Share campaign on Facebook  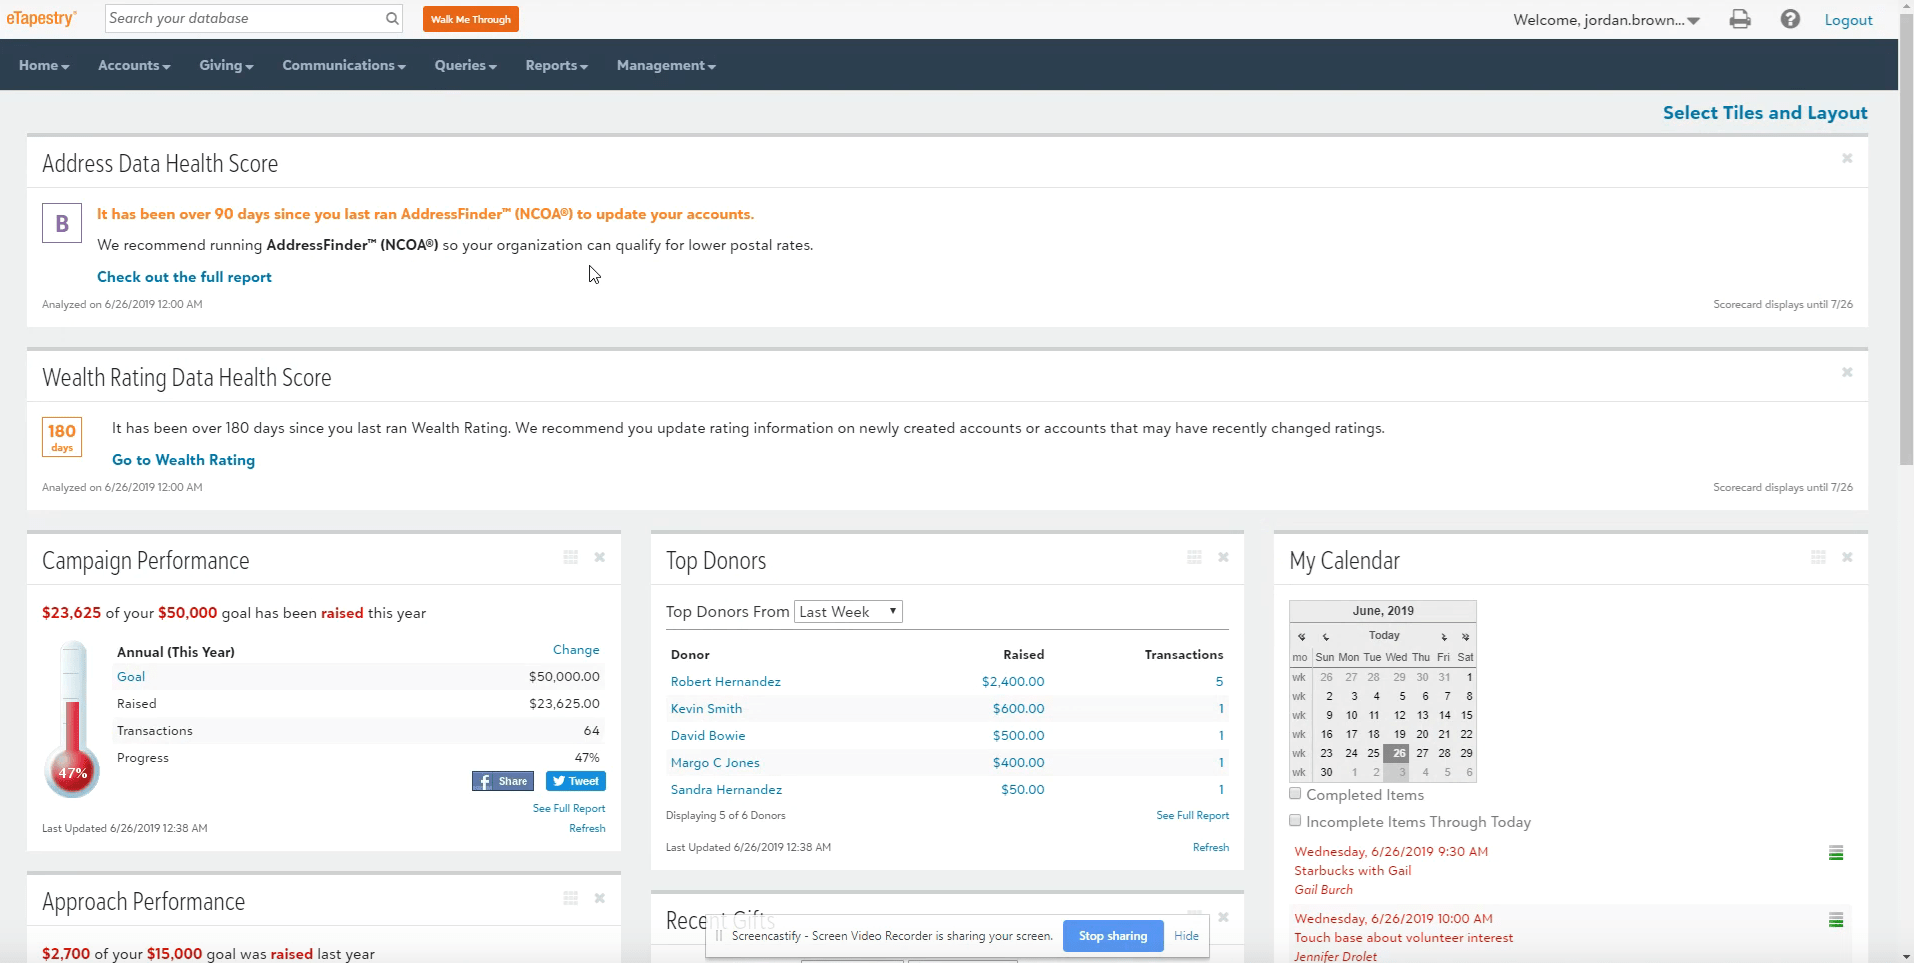[x=503, y=781]
